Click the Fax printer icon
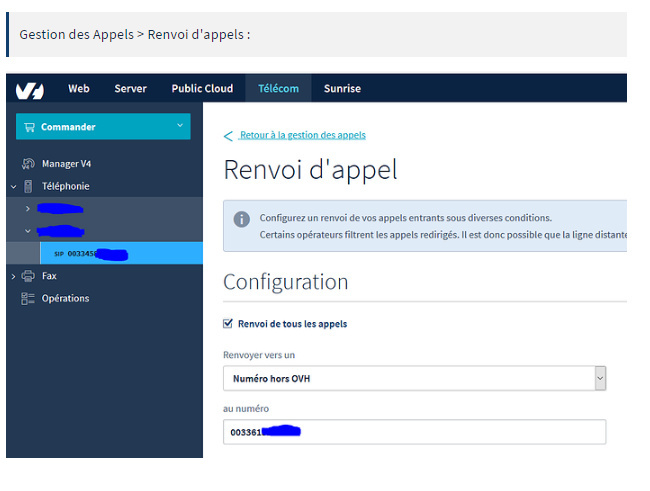Viewport: 650px width, 491px height. (28, 276)
